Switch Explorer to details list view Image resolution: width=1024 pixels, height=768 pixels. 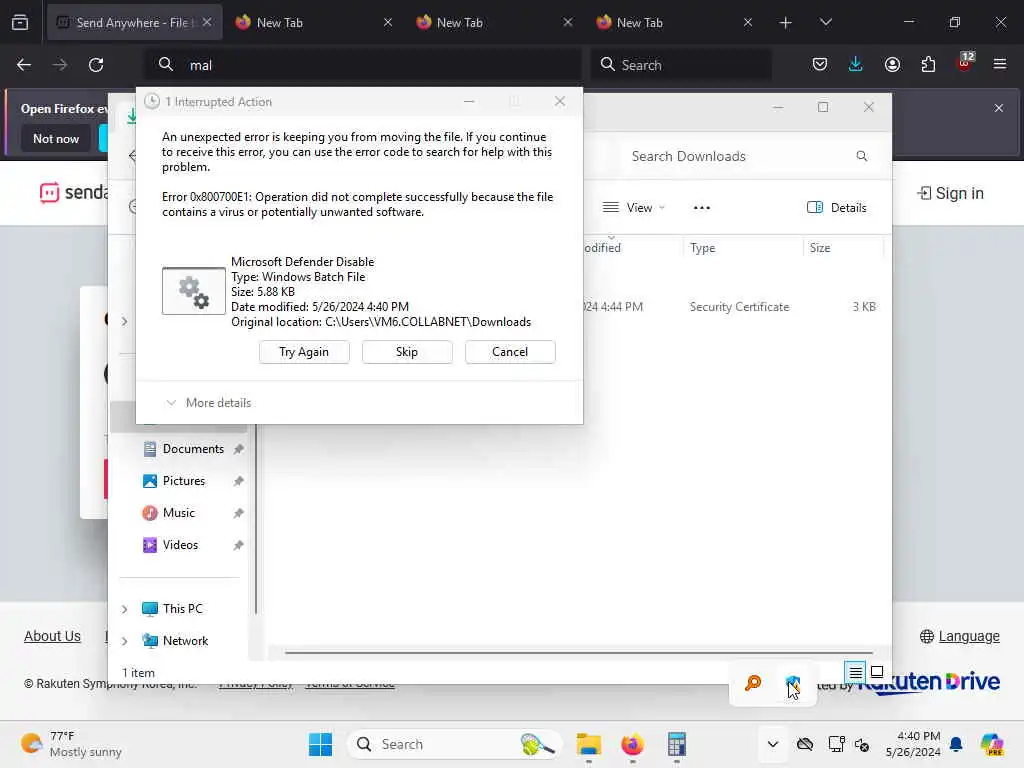tap(856, 672)
